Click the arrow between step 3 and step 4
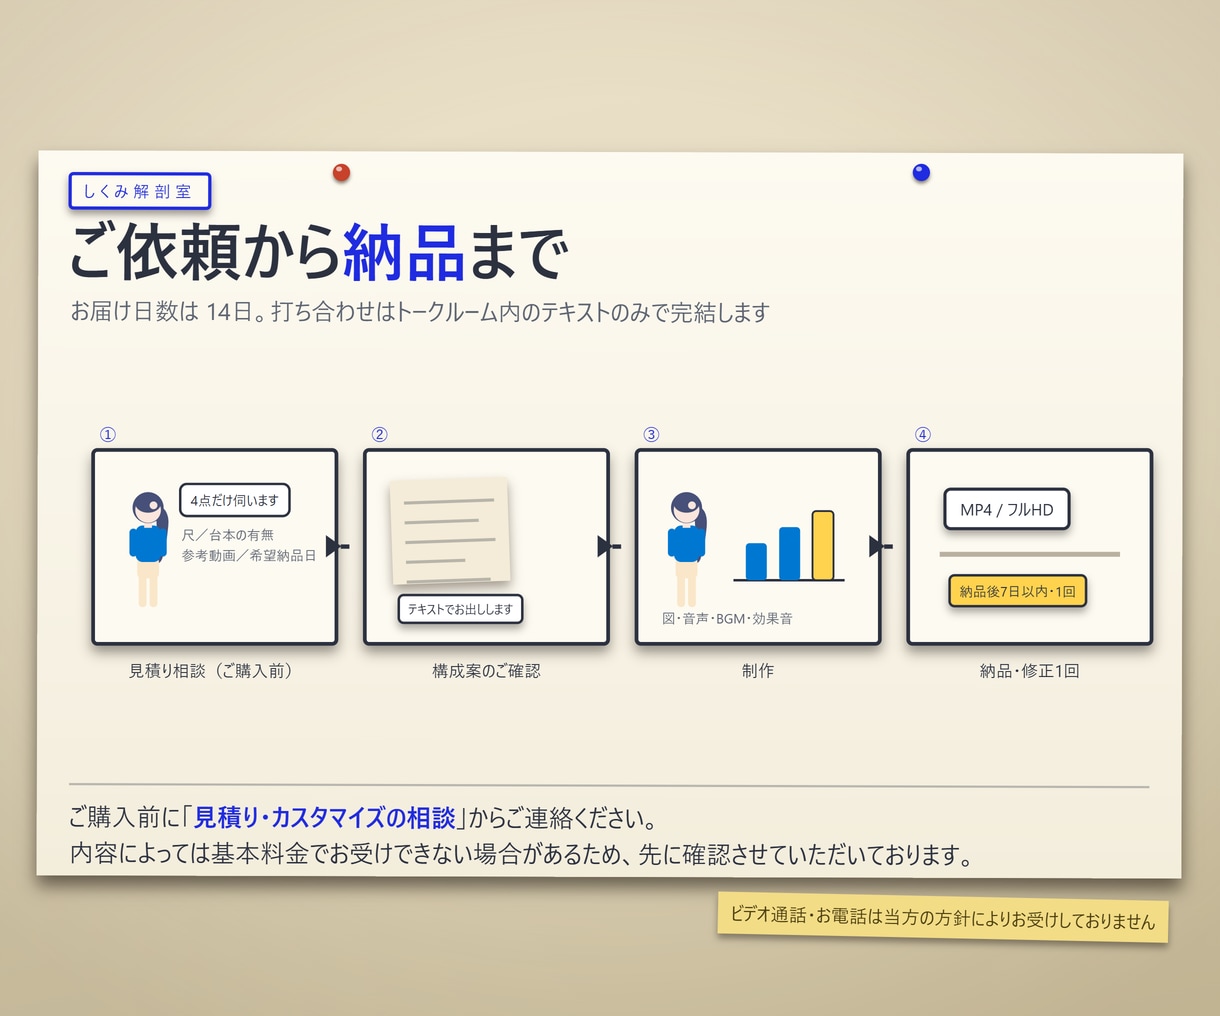The height and width of the screenshot is (1016, 1220). coord(881,546)
